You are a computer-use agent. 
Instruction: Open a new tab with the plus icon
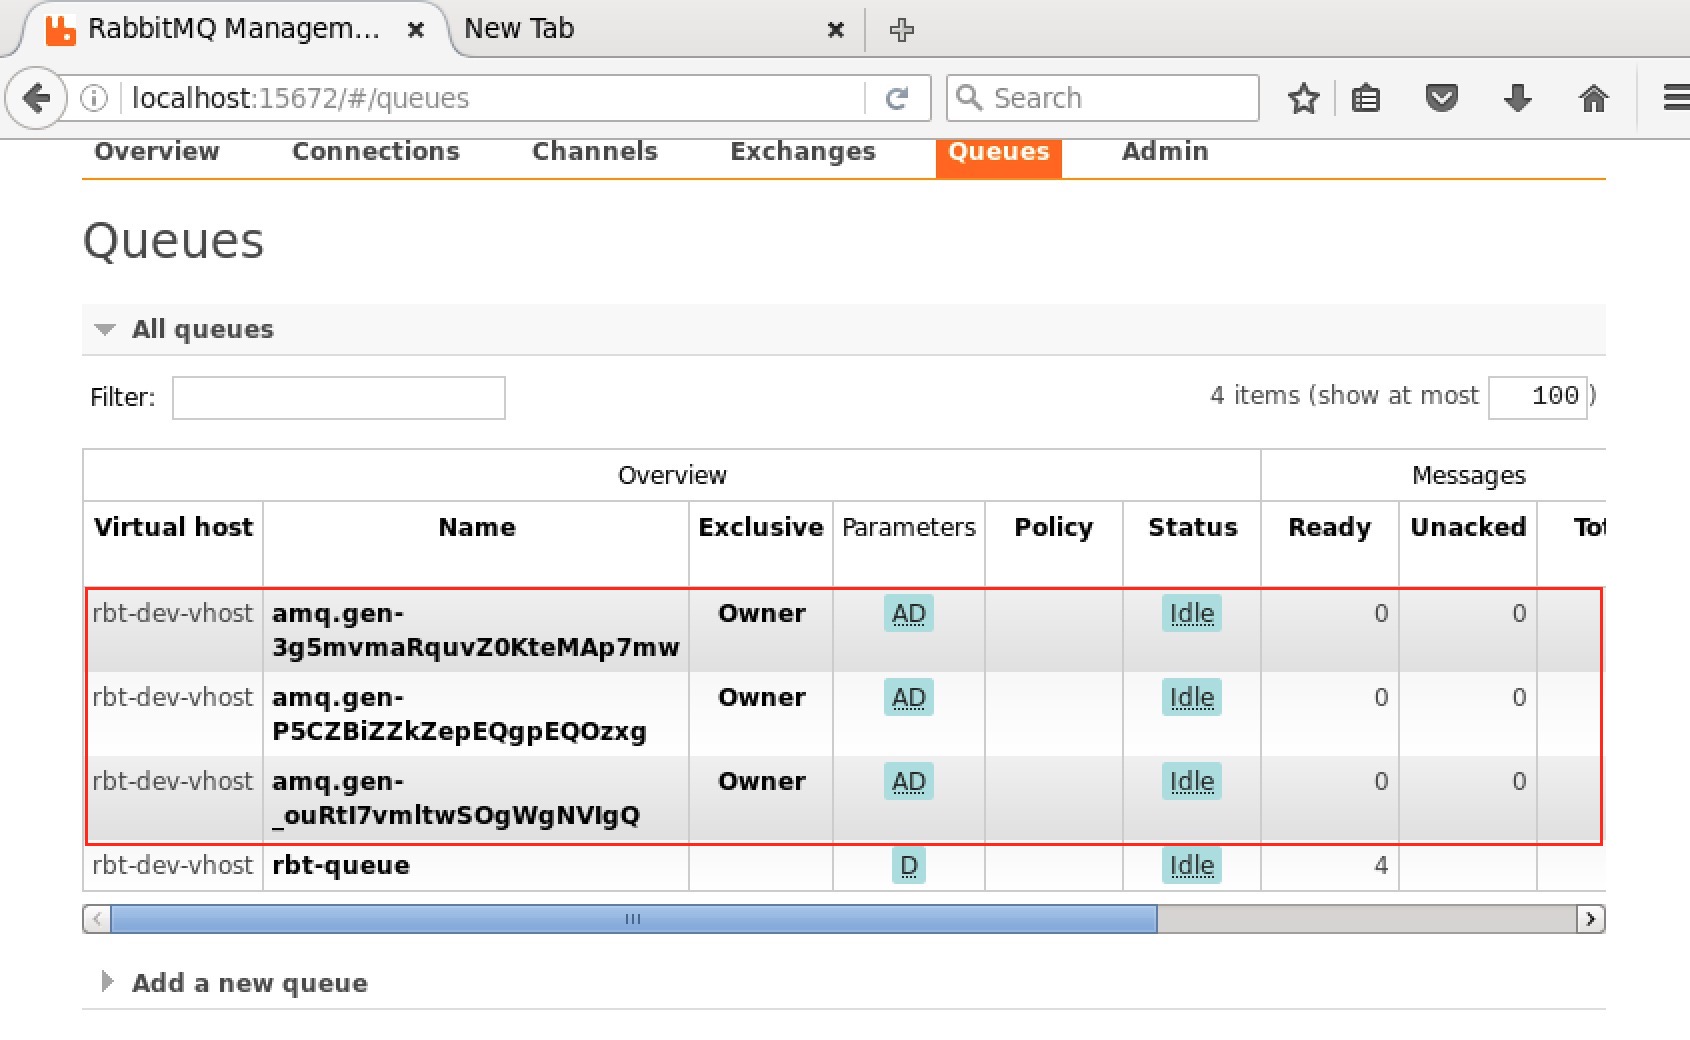[x=901, y=30]
